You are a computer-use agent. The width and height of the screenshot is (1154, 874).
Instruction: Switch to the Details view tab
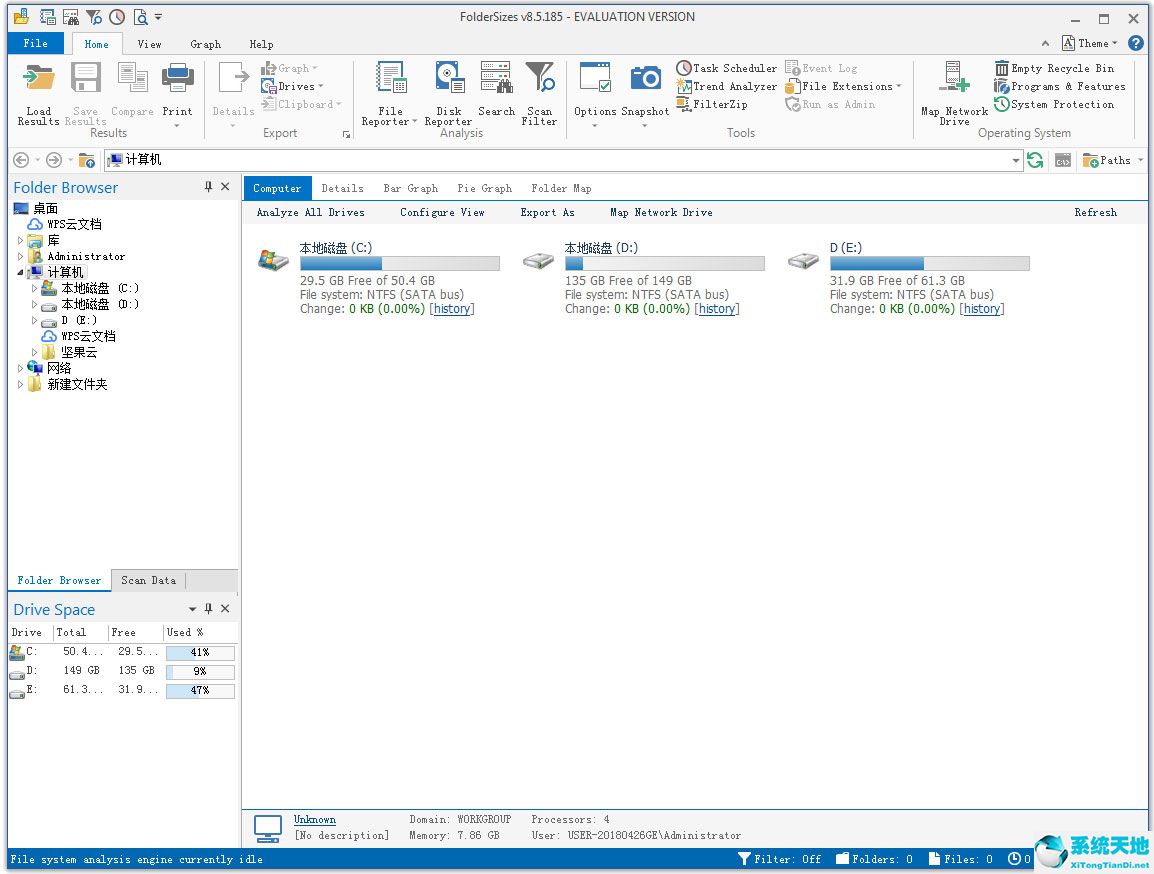coord(342,188)
